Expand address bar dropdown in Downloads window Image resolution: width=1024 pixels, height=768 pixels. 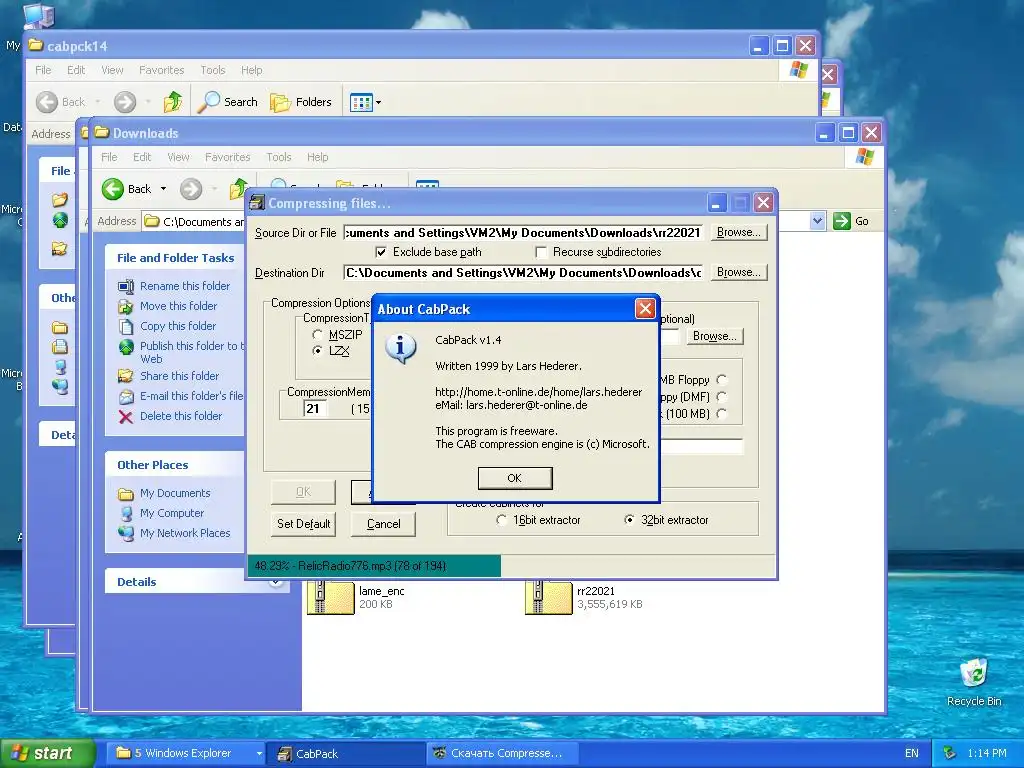tap(818, 221)
